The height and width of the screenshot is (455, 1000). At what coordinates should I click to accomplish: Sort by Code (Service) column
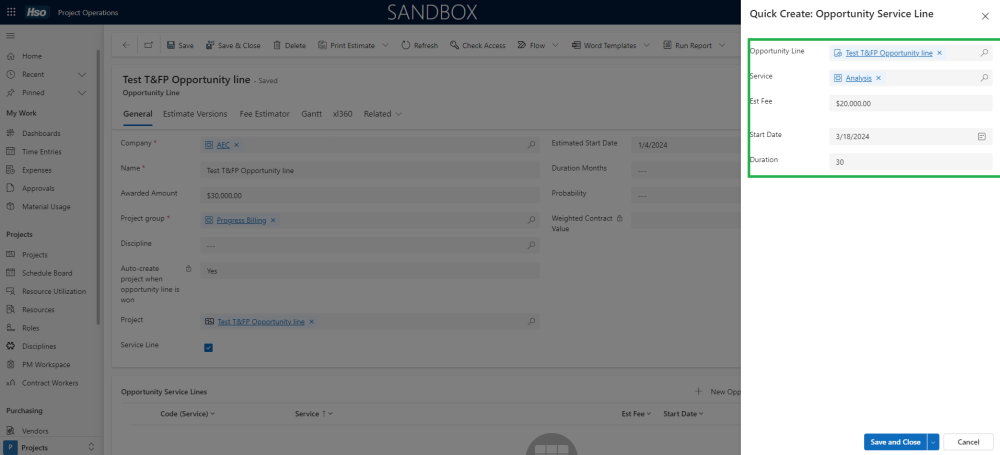188,414
